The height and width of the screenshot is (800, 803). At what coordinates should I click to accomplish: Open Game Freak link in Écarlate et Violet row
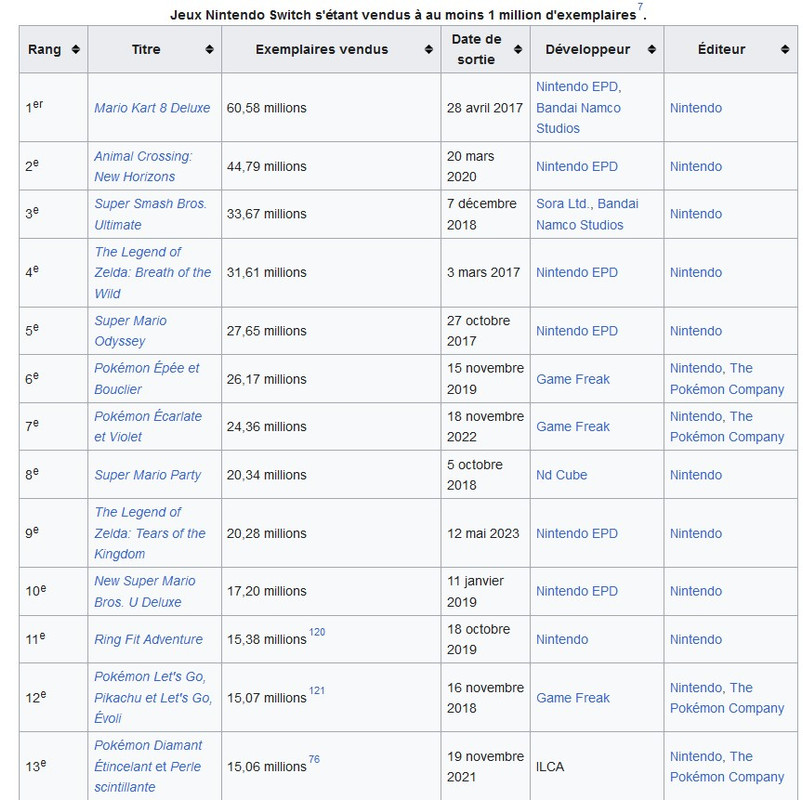573,427
